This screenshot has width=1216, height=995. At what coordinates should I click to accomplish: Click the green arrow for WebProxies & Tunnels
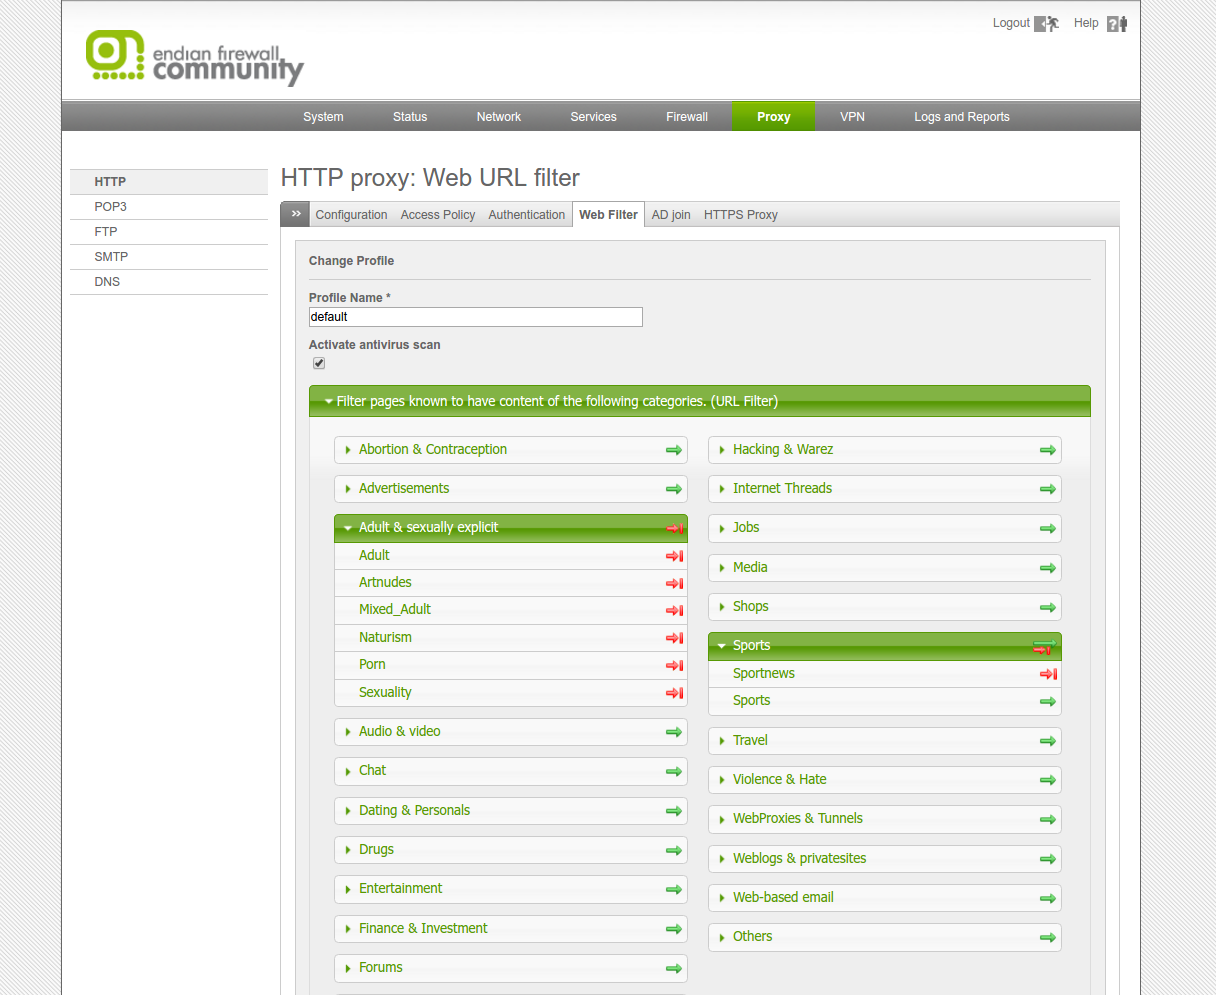coord(1048,819)
